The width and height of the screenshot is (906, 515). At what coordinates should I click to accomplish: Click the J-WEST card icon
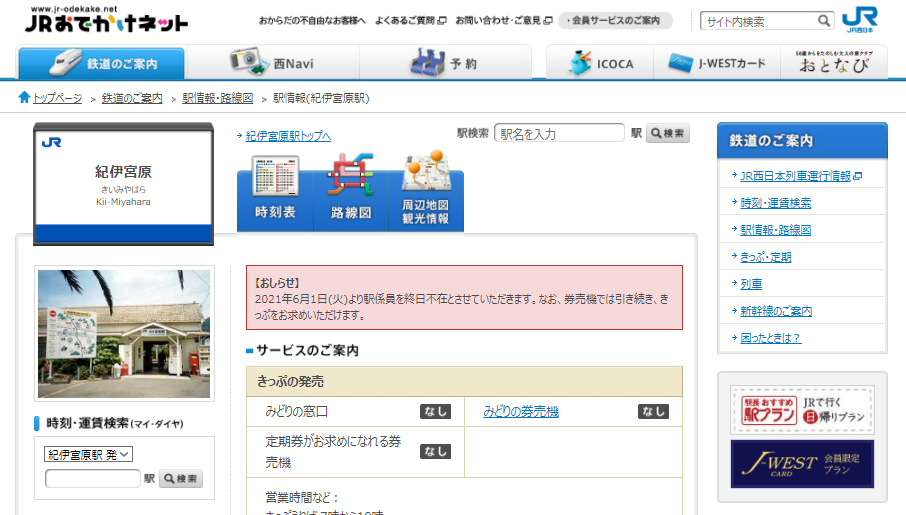click(x=680, y=62)
